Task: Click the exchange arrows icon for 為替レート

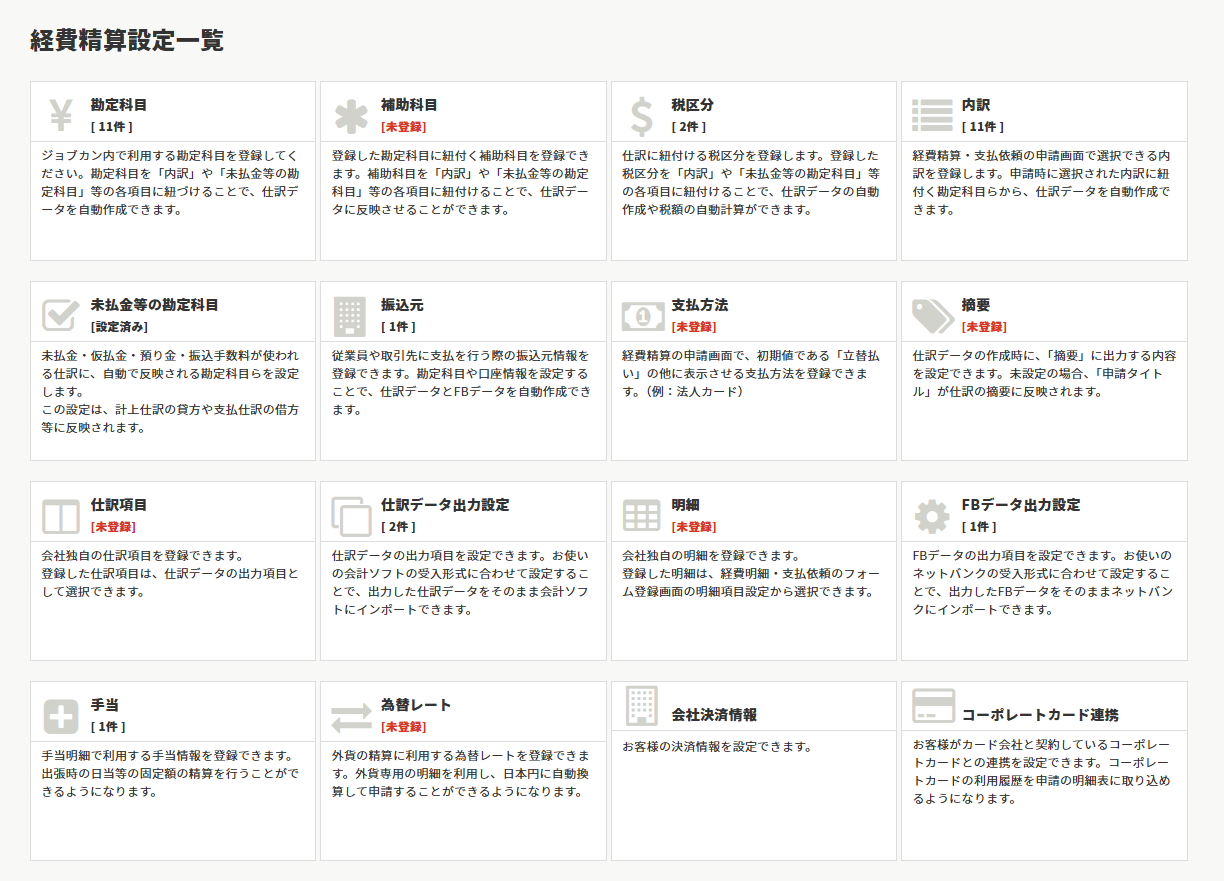Action: click(x=351, y=716)
